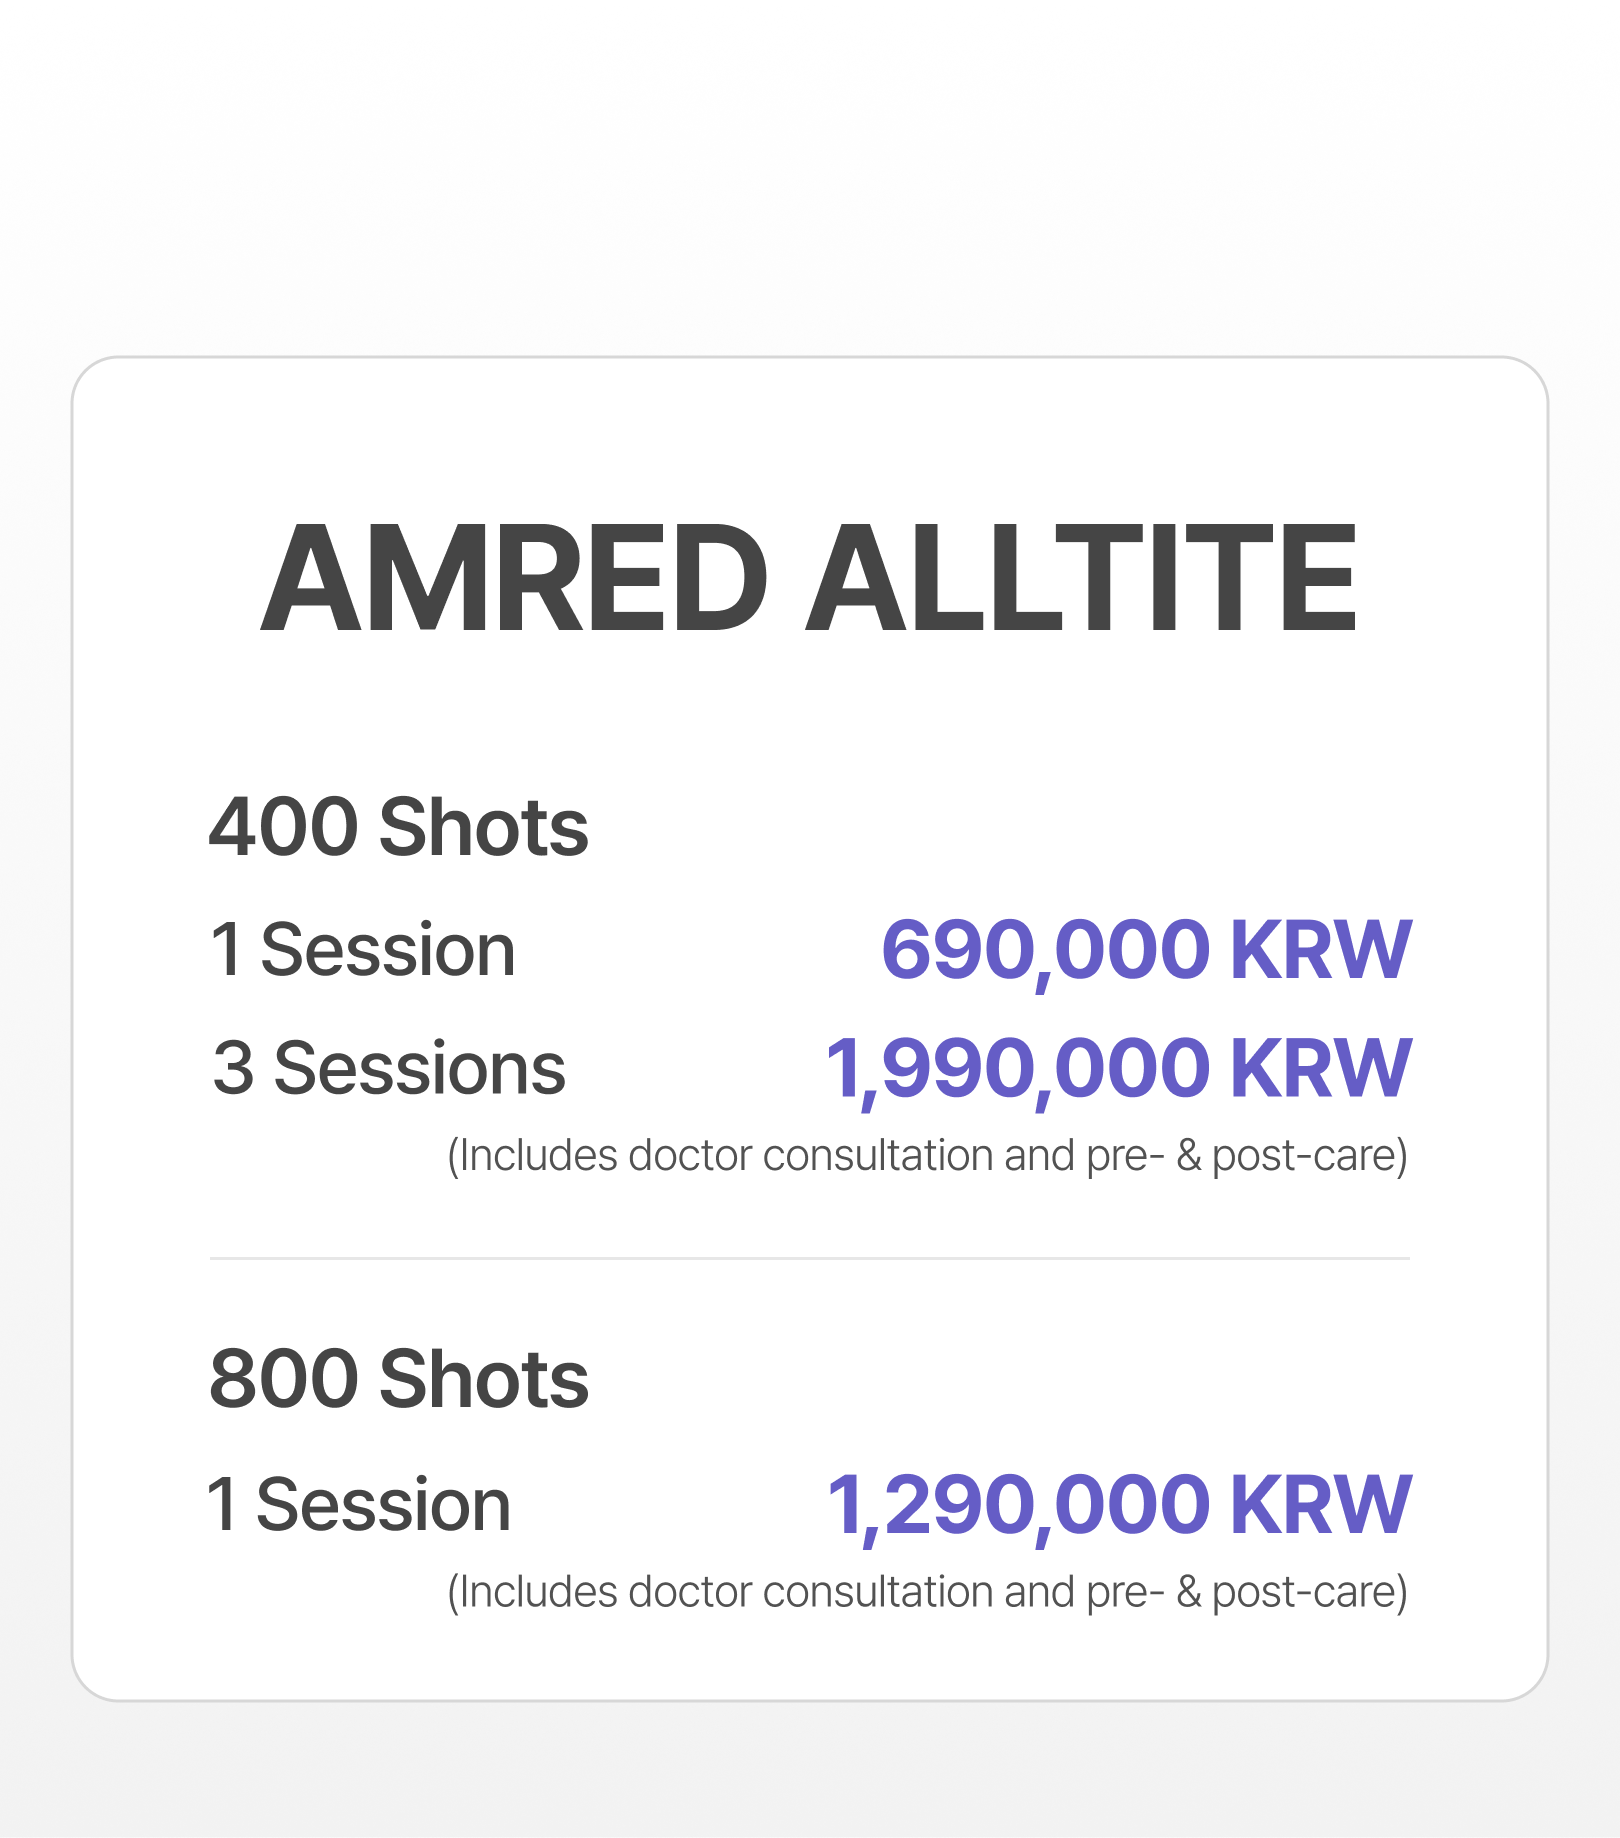Viewport: 1620px width, 1838px height.
Task: Click the word ALLTITE in the title
Action: [x=1081, y=579]
